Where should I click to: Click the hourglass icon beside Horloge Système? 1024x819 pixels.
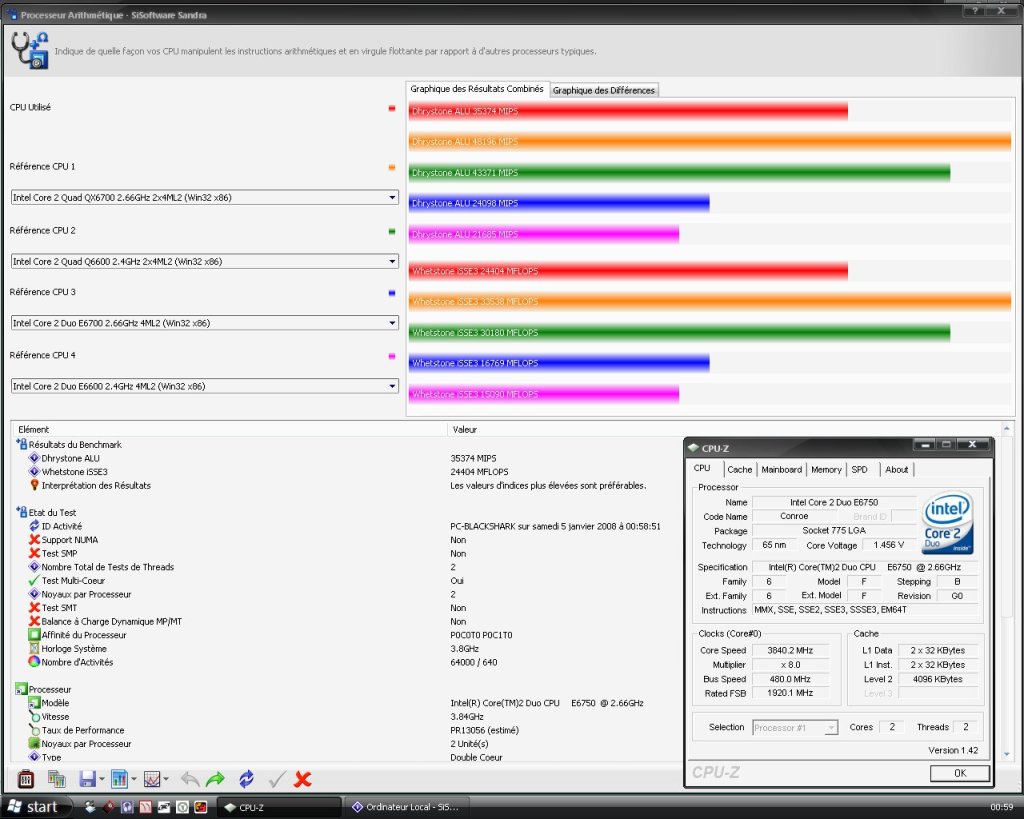coord(35,649)
